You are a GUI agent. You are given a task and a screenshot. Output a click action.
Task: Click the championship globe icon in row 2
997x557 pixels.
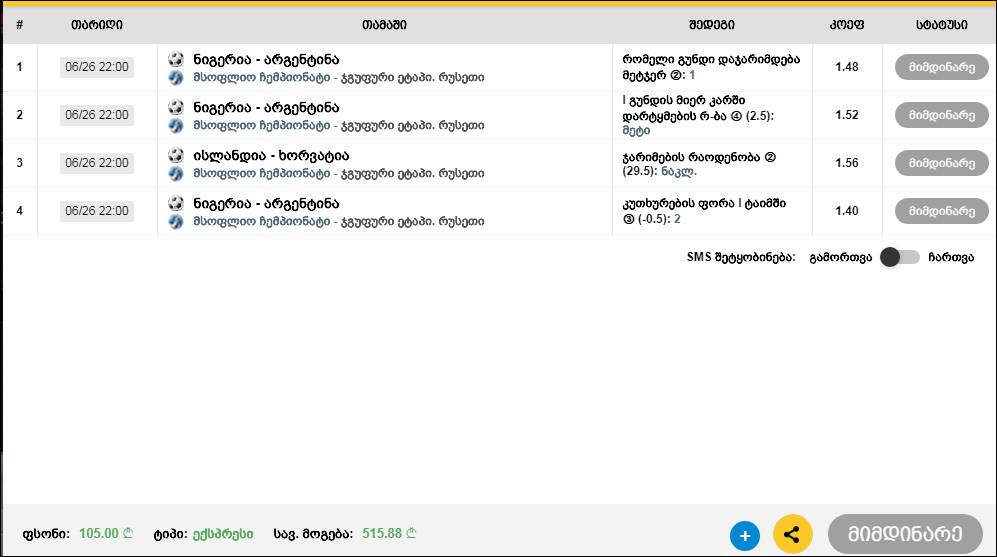tap(176, 125)
